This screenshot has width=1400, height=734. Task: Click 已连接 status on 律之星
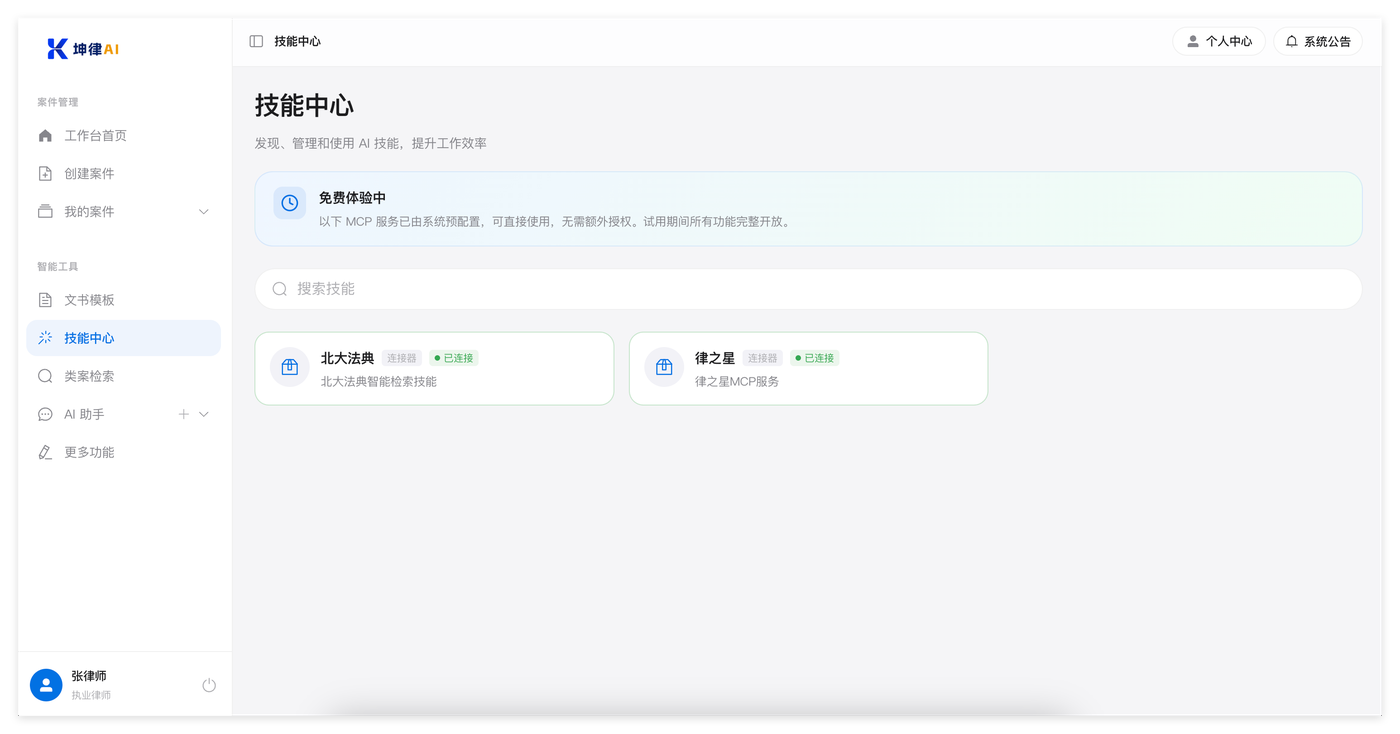815,358
